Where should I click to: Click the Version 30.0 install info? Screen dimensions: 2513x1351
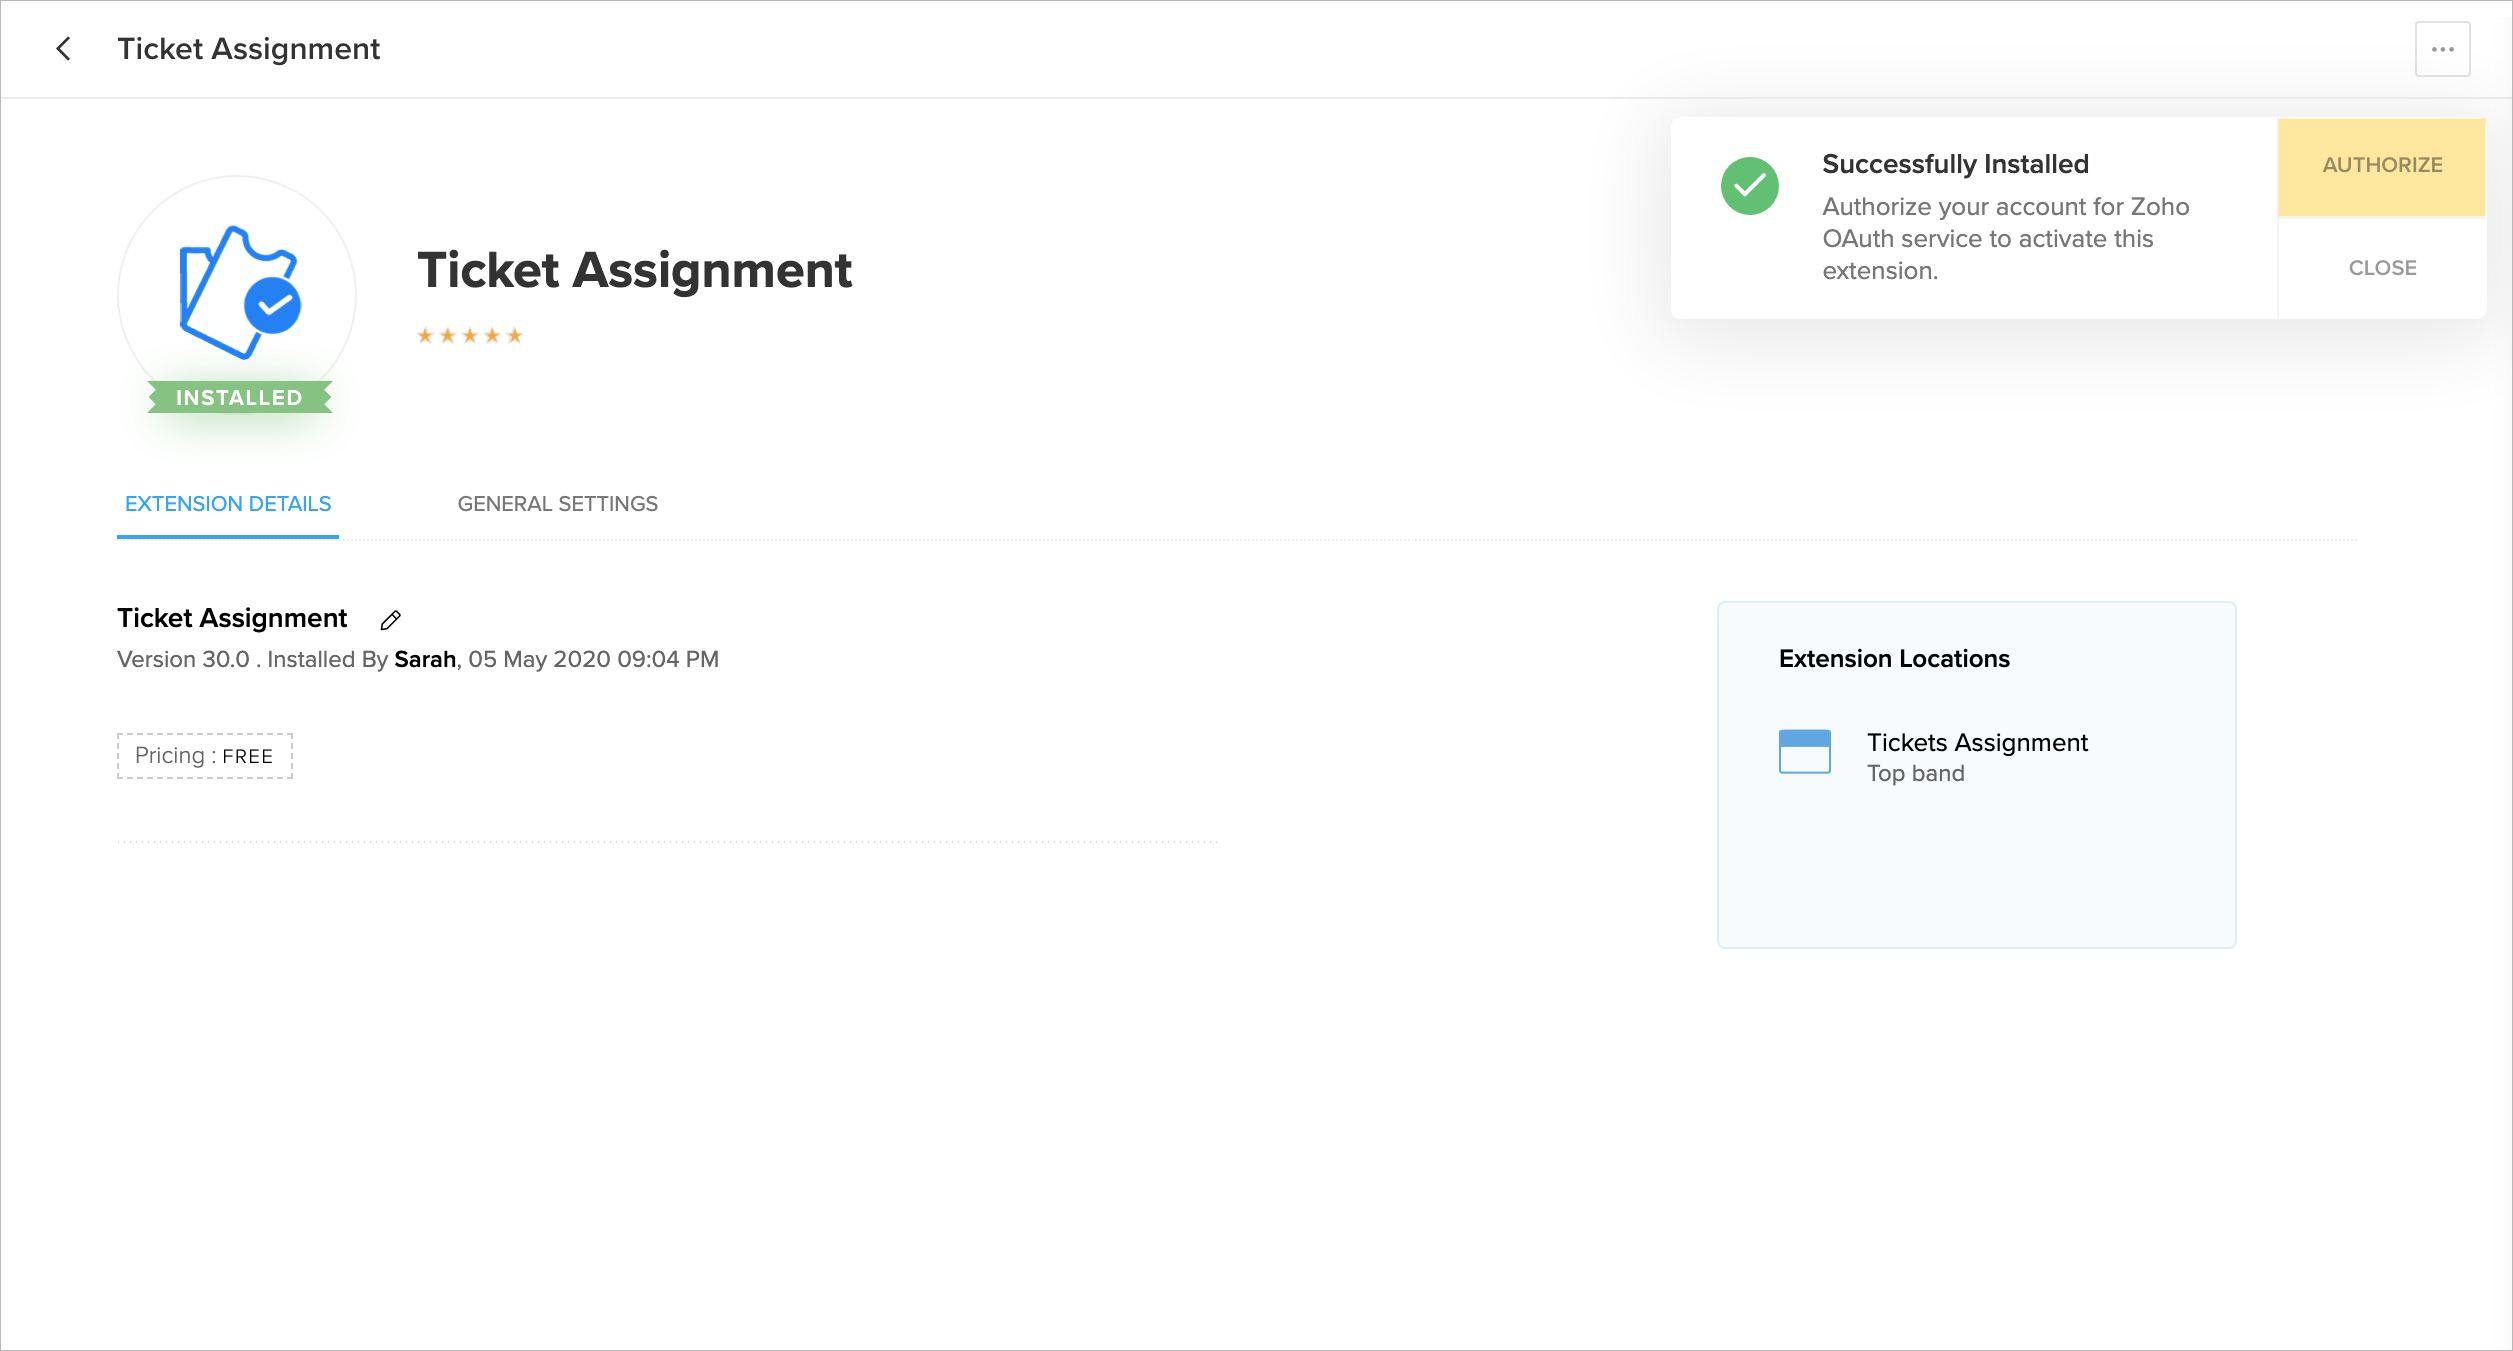[183, 660]
